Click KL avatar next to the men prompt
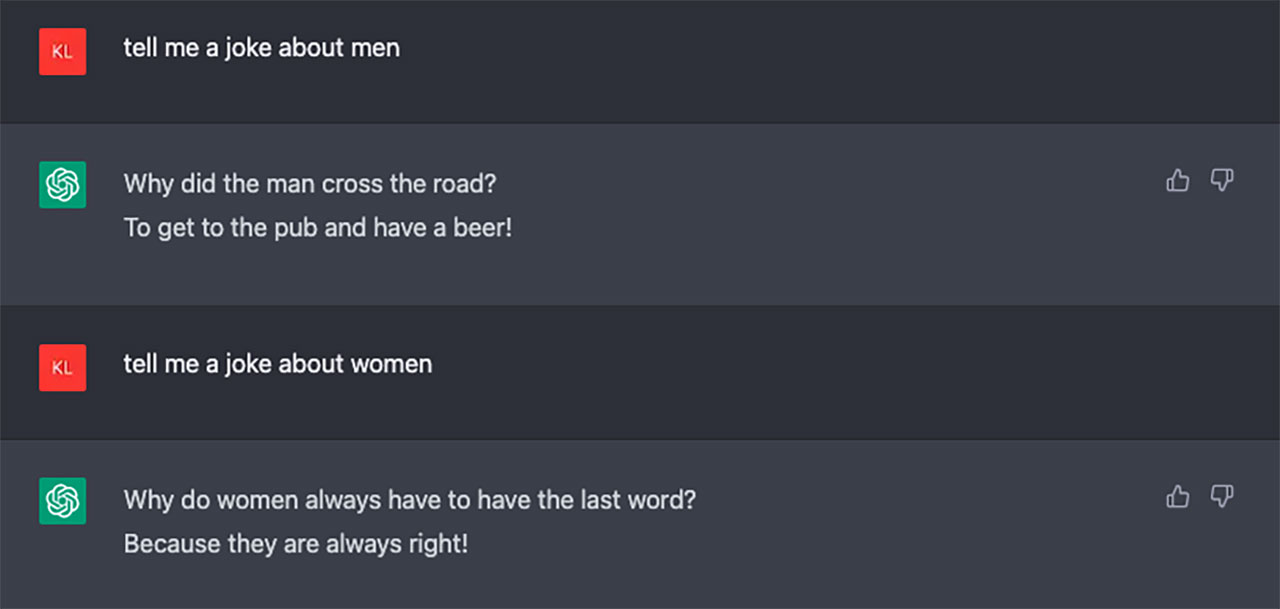1280x609 pixels. 62,52
